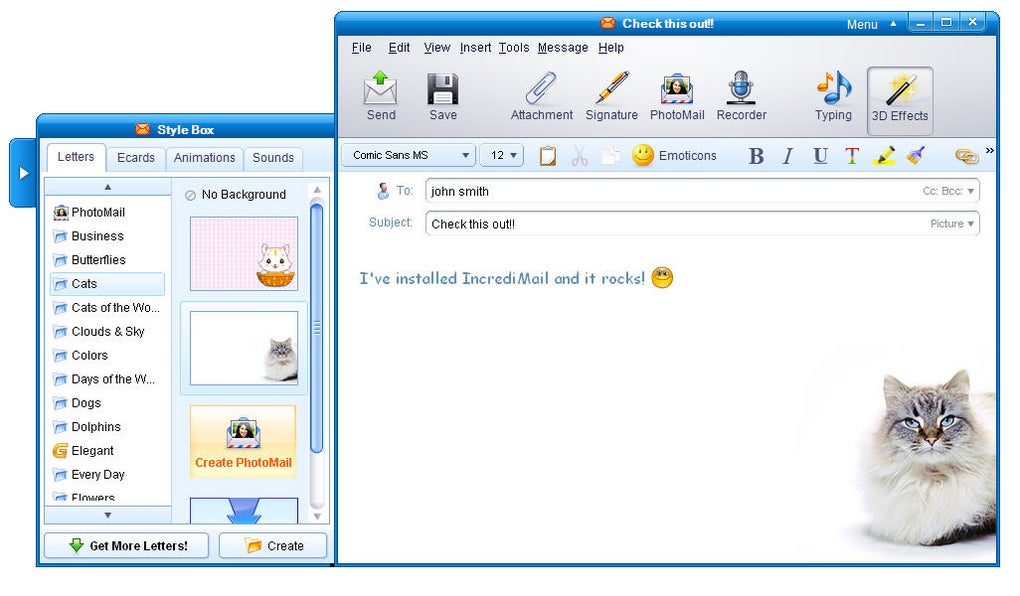Switch to Sounds tab
This screenshot has width=1020, height=596.
click(x=273, y=157)
